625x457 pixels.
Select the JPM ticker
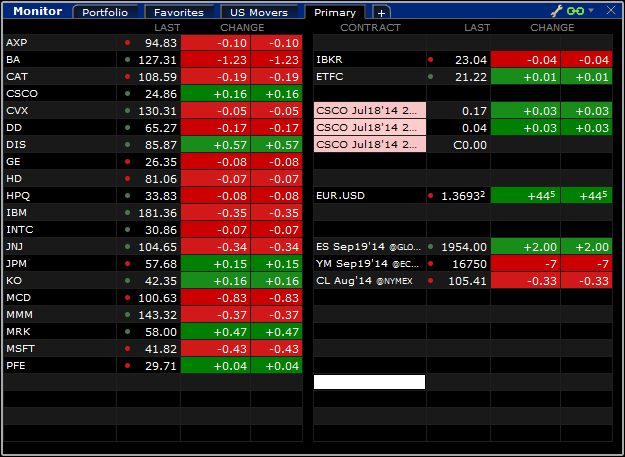pos(16,263)
